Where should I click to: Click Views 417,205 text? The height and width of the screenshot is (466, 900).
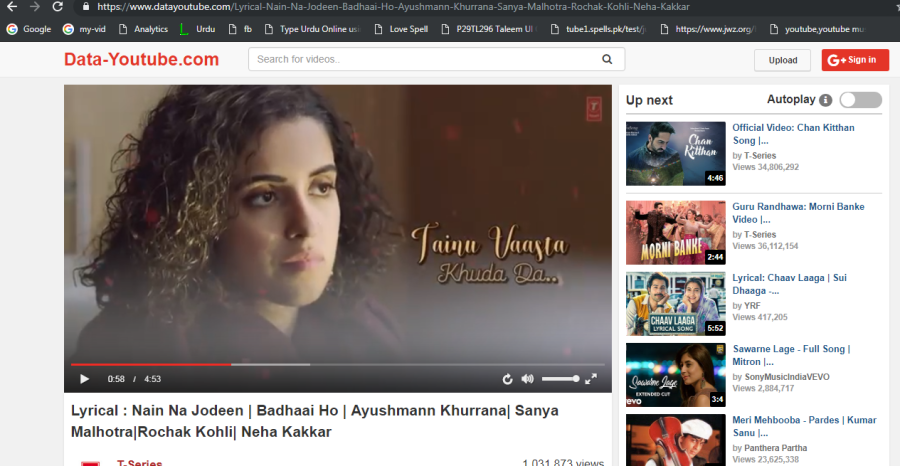tap(760, 317)
